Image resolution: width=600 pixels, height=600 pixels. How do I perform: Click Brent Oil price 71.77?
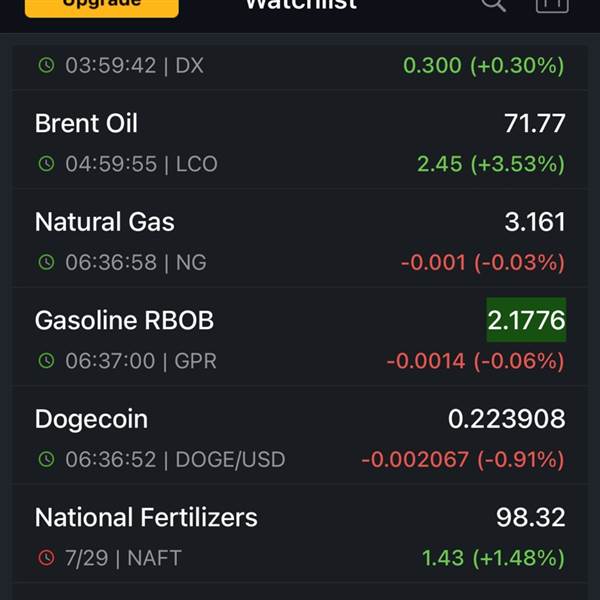535,123
